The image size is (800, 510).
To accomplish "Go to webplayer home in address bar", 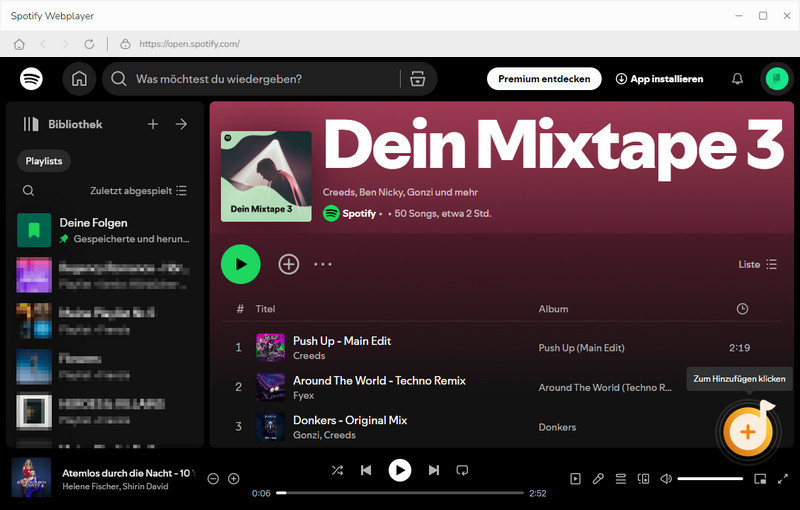I will pyautogui.click(x=19, y=44).
